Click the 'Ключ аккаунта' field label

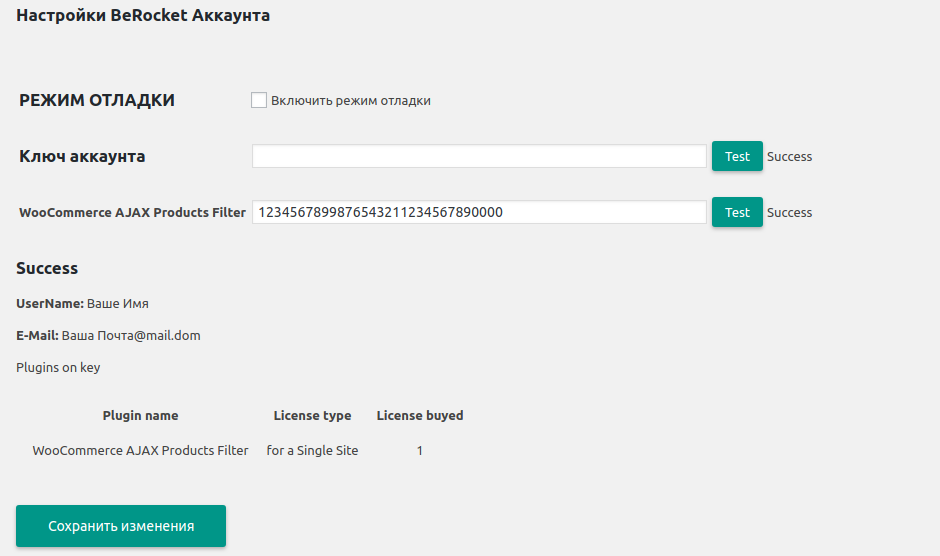(82, 157)
